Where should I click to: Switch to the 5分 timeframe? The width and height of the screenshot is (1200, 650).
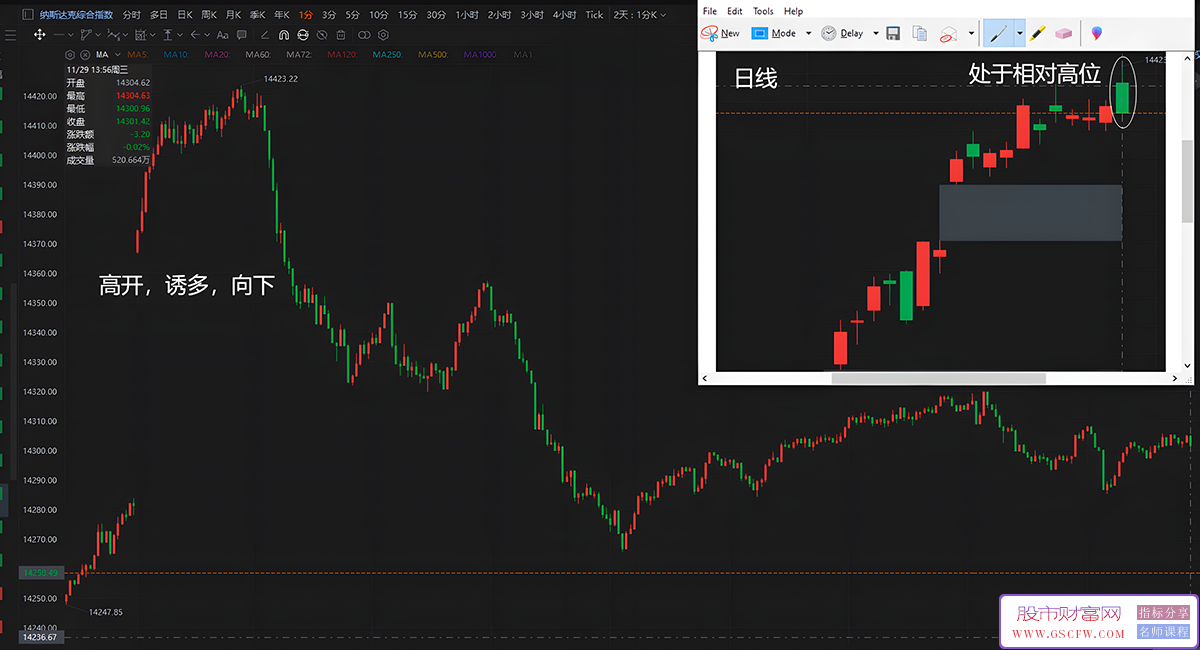[x=353, y=15]
